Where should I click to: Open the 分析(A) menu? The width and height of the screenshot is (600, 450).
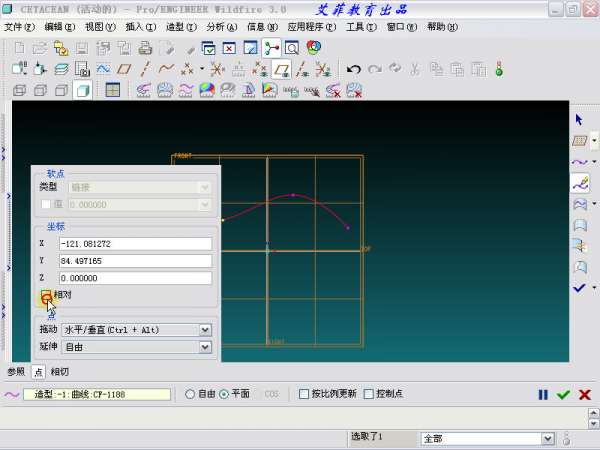pyautogui.click(x=222, y=27)
